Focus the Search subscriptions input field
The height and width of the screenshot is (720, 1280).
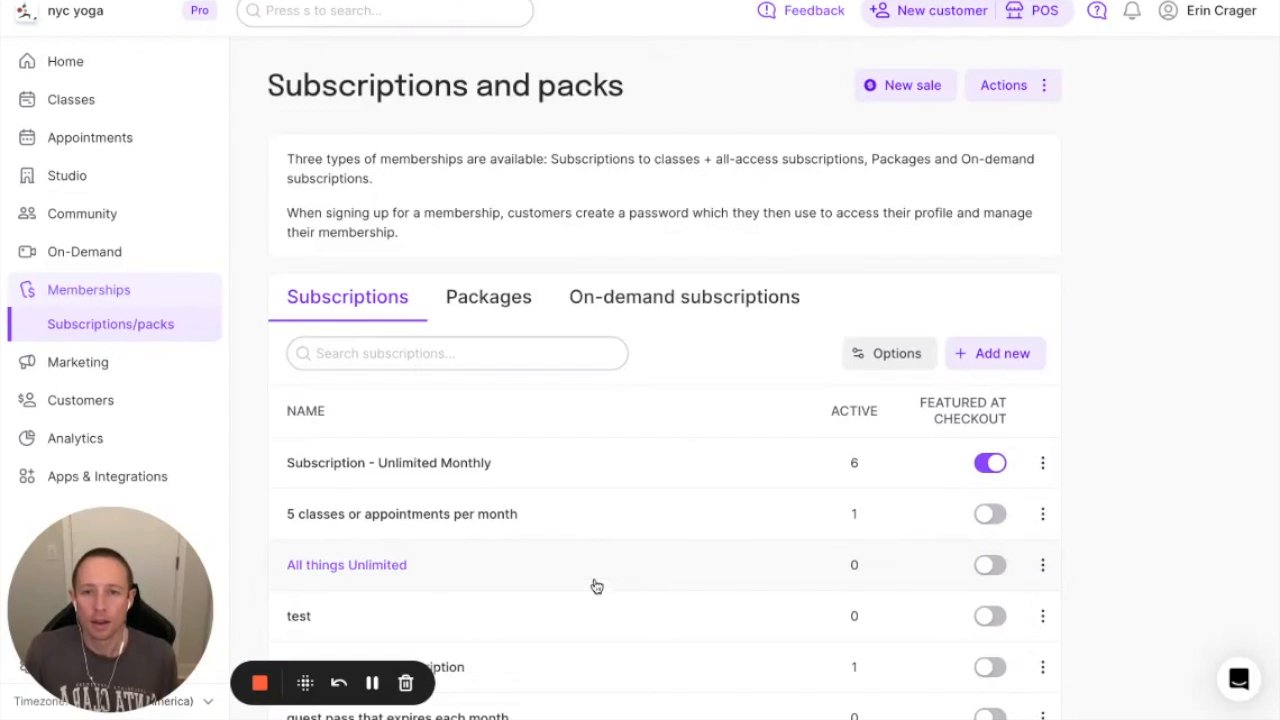click(x=457, y=353)
